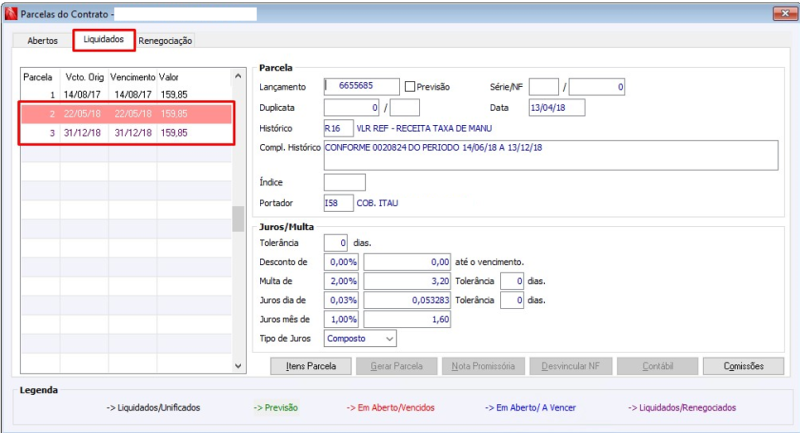Click the Vencimento column header
Screen dimensions: 800x433
coord(133,77)
